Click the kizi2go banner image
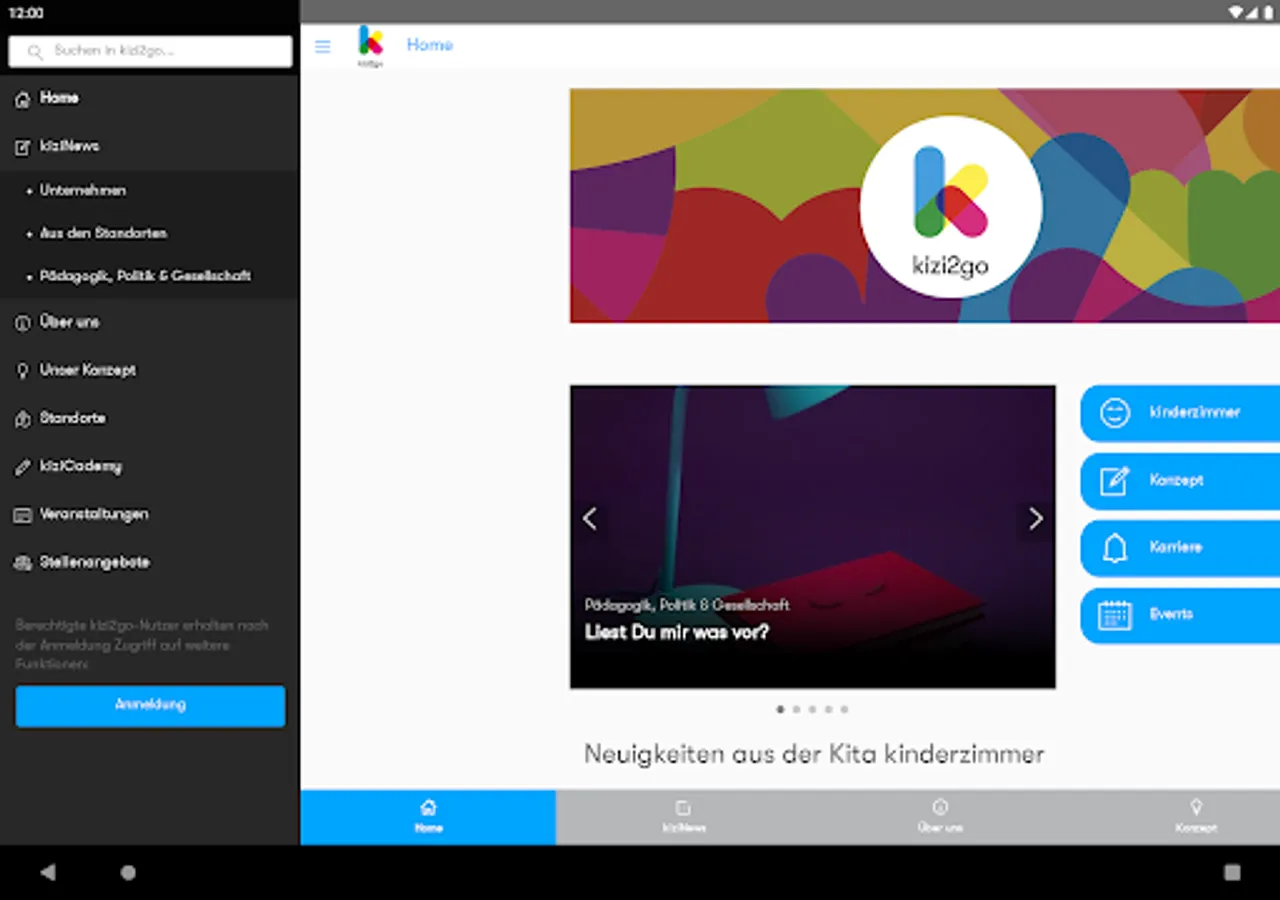 tap(925, 206)
